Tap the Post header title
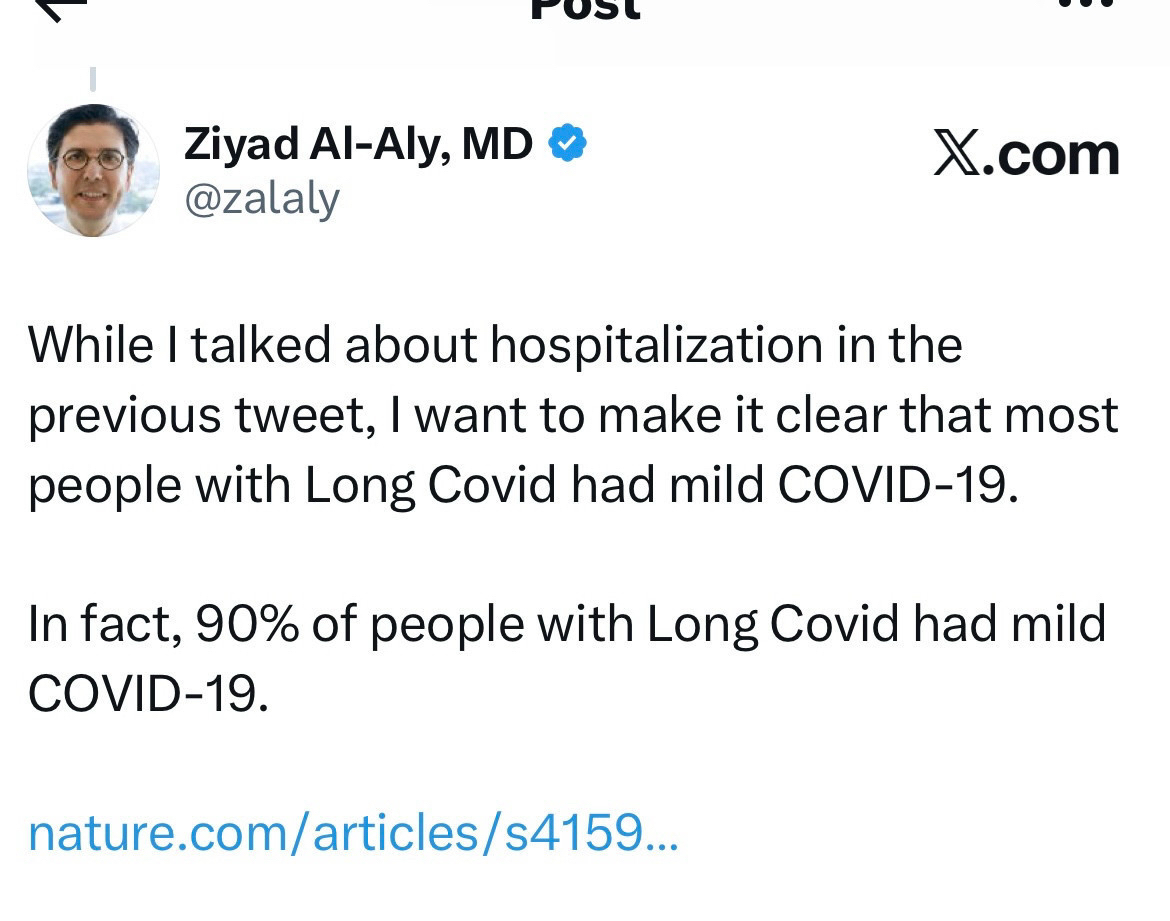Screen dimensions: 1170x921 click(585, 8)
